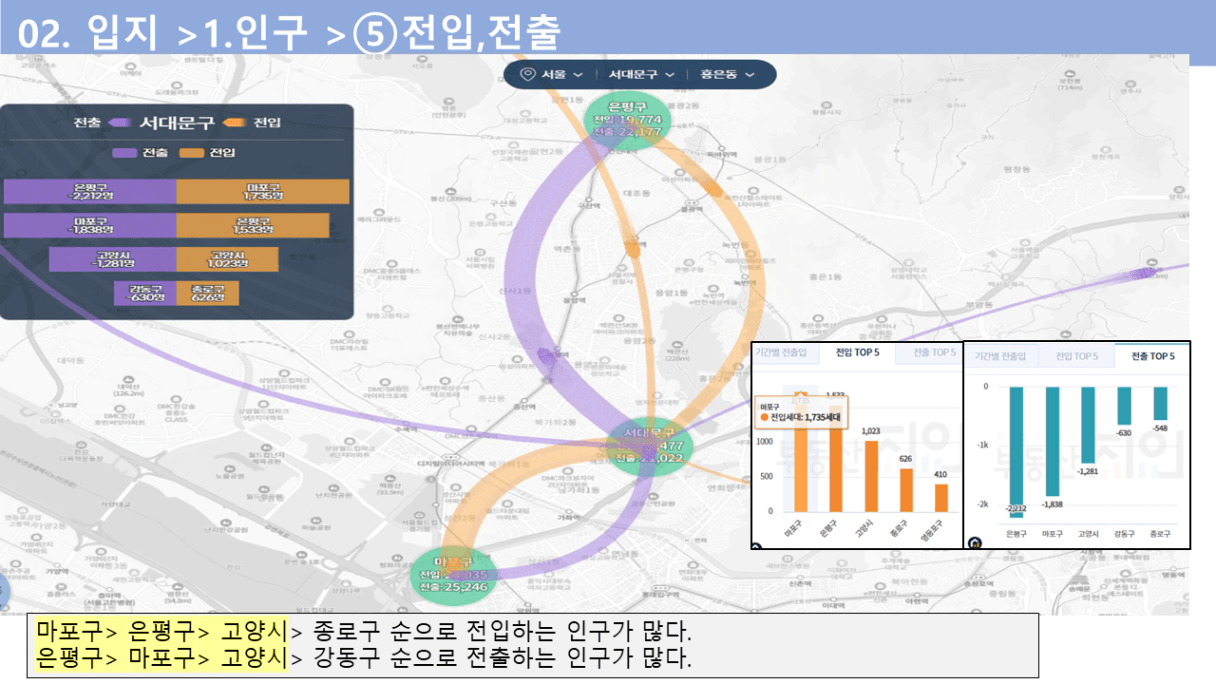This screenshot has width=1216, height=684.
Task: Select active 전입 TOP 5 tab in orange chart panel
Action: click(857, 352)
